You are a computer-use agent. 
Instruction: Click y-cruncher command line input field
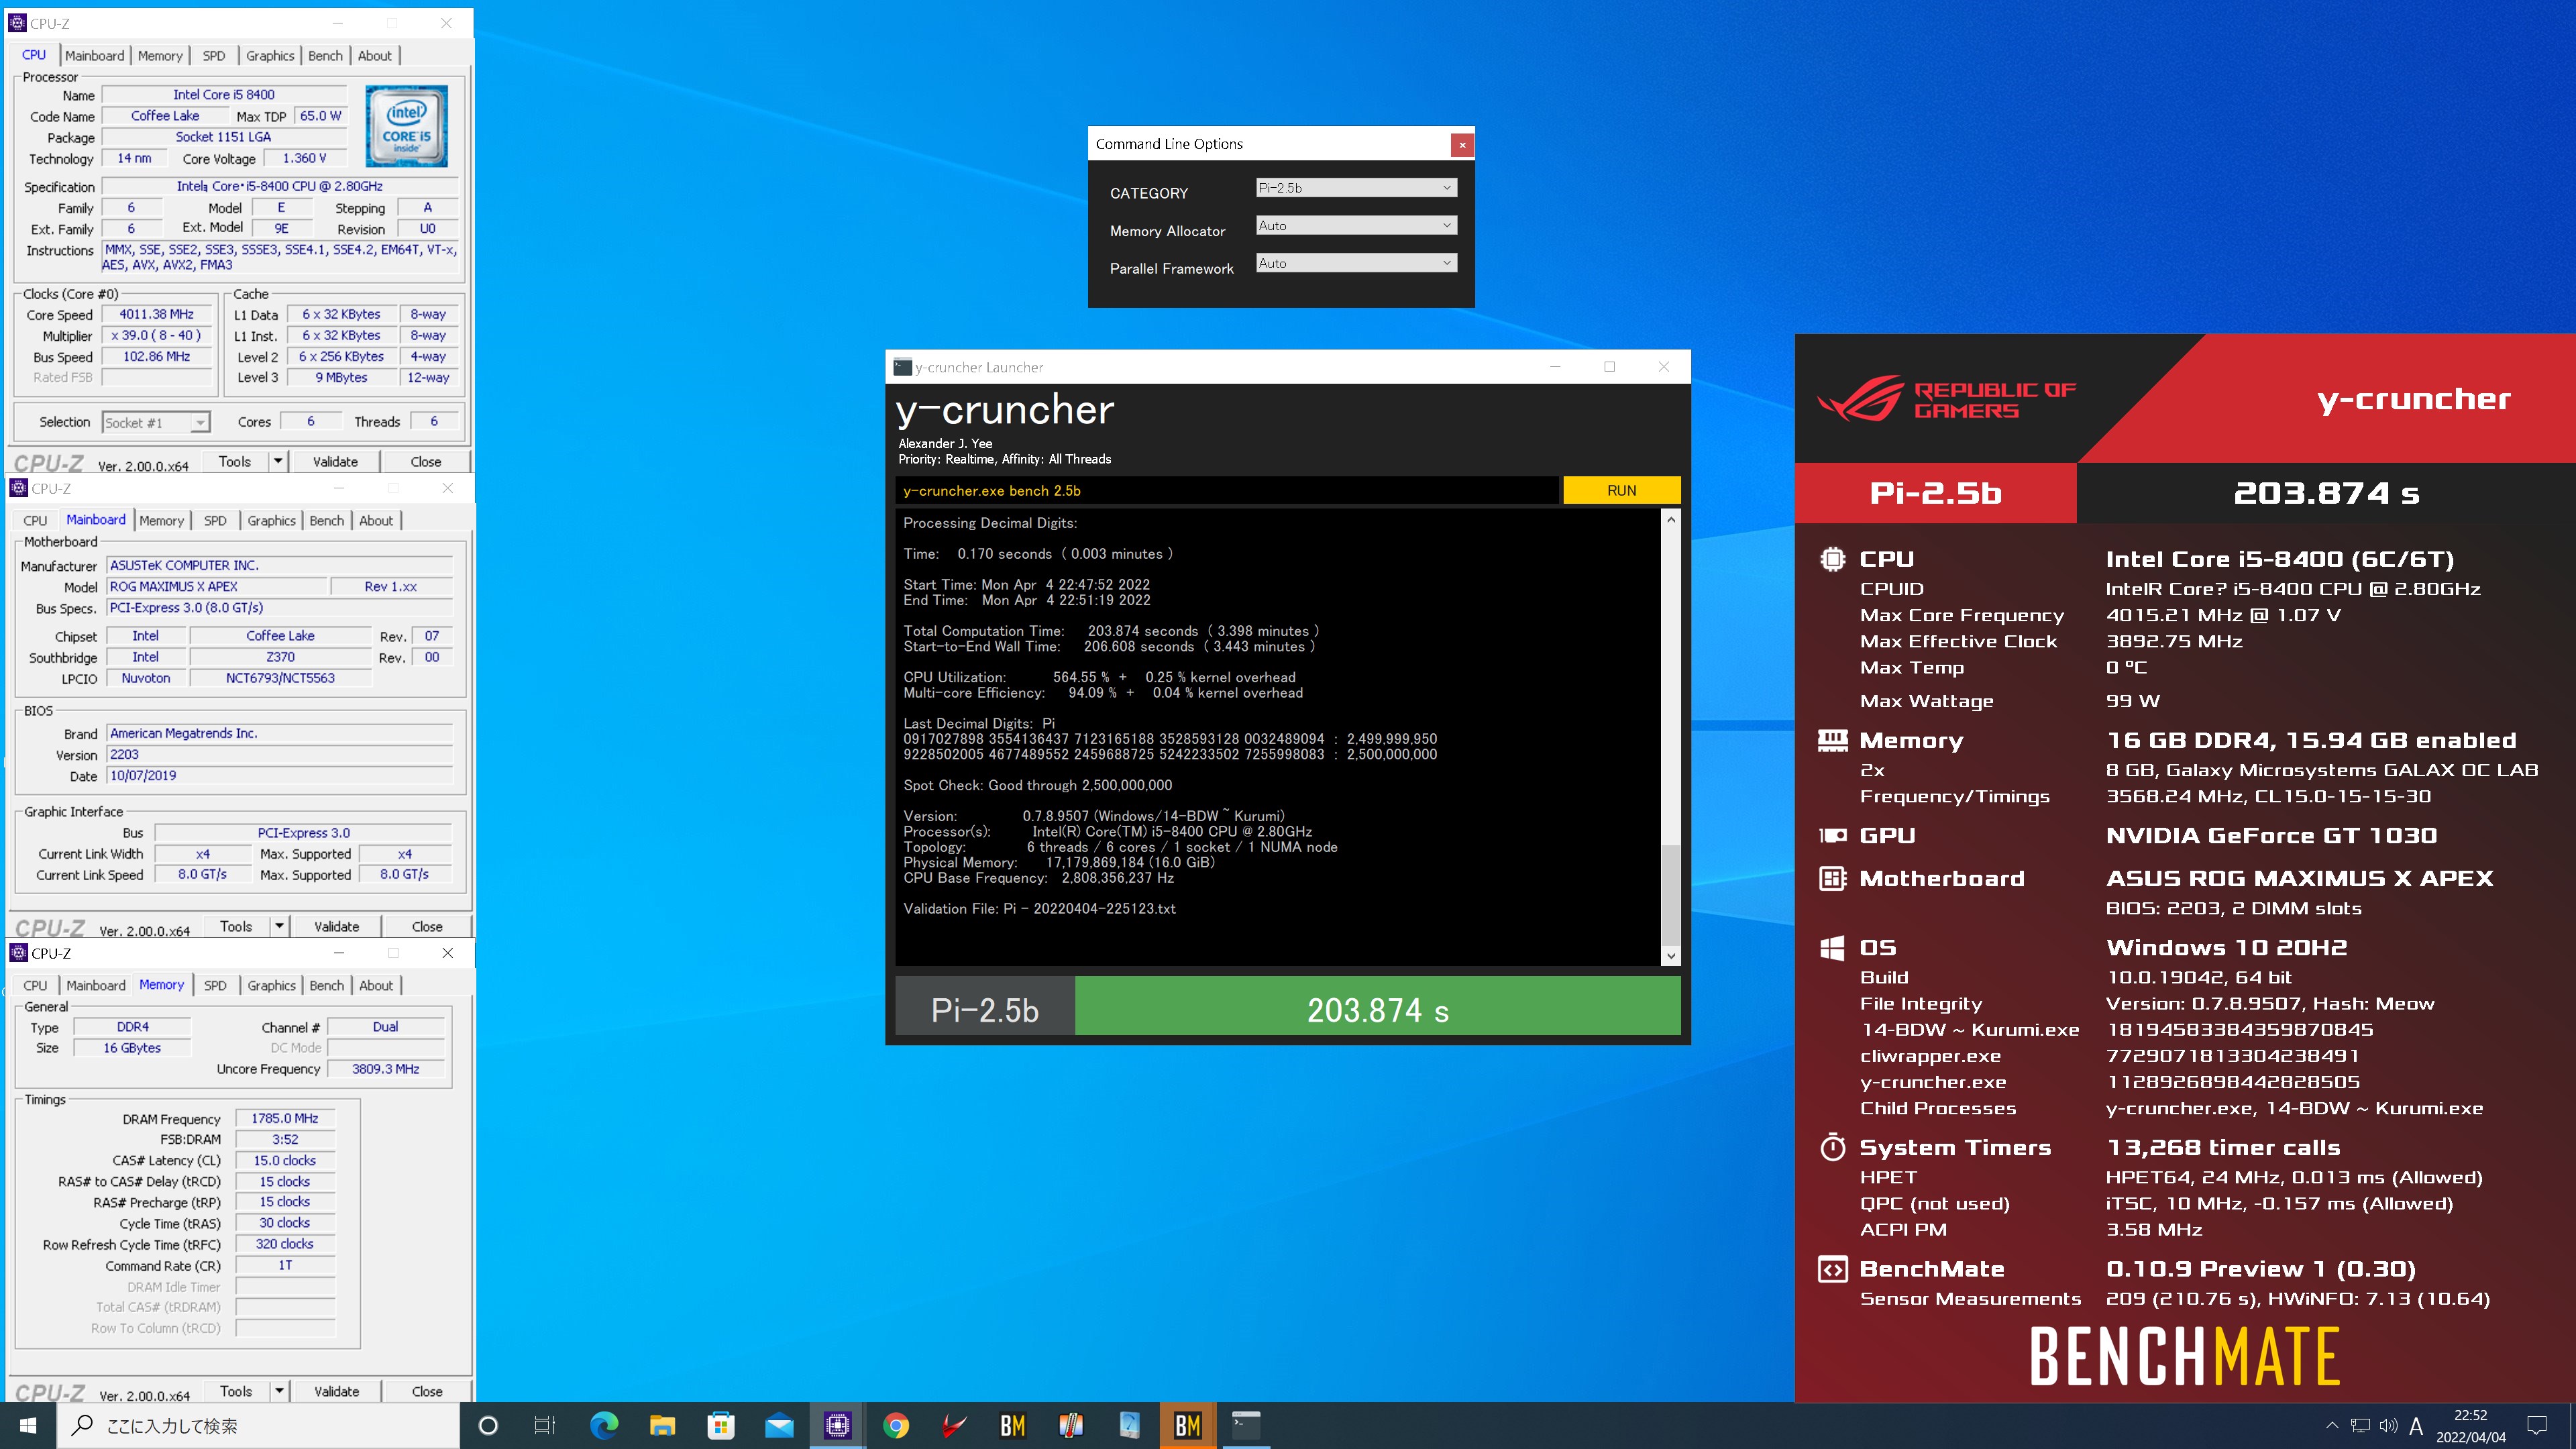(x=1226, y=491)
